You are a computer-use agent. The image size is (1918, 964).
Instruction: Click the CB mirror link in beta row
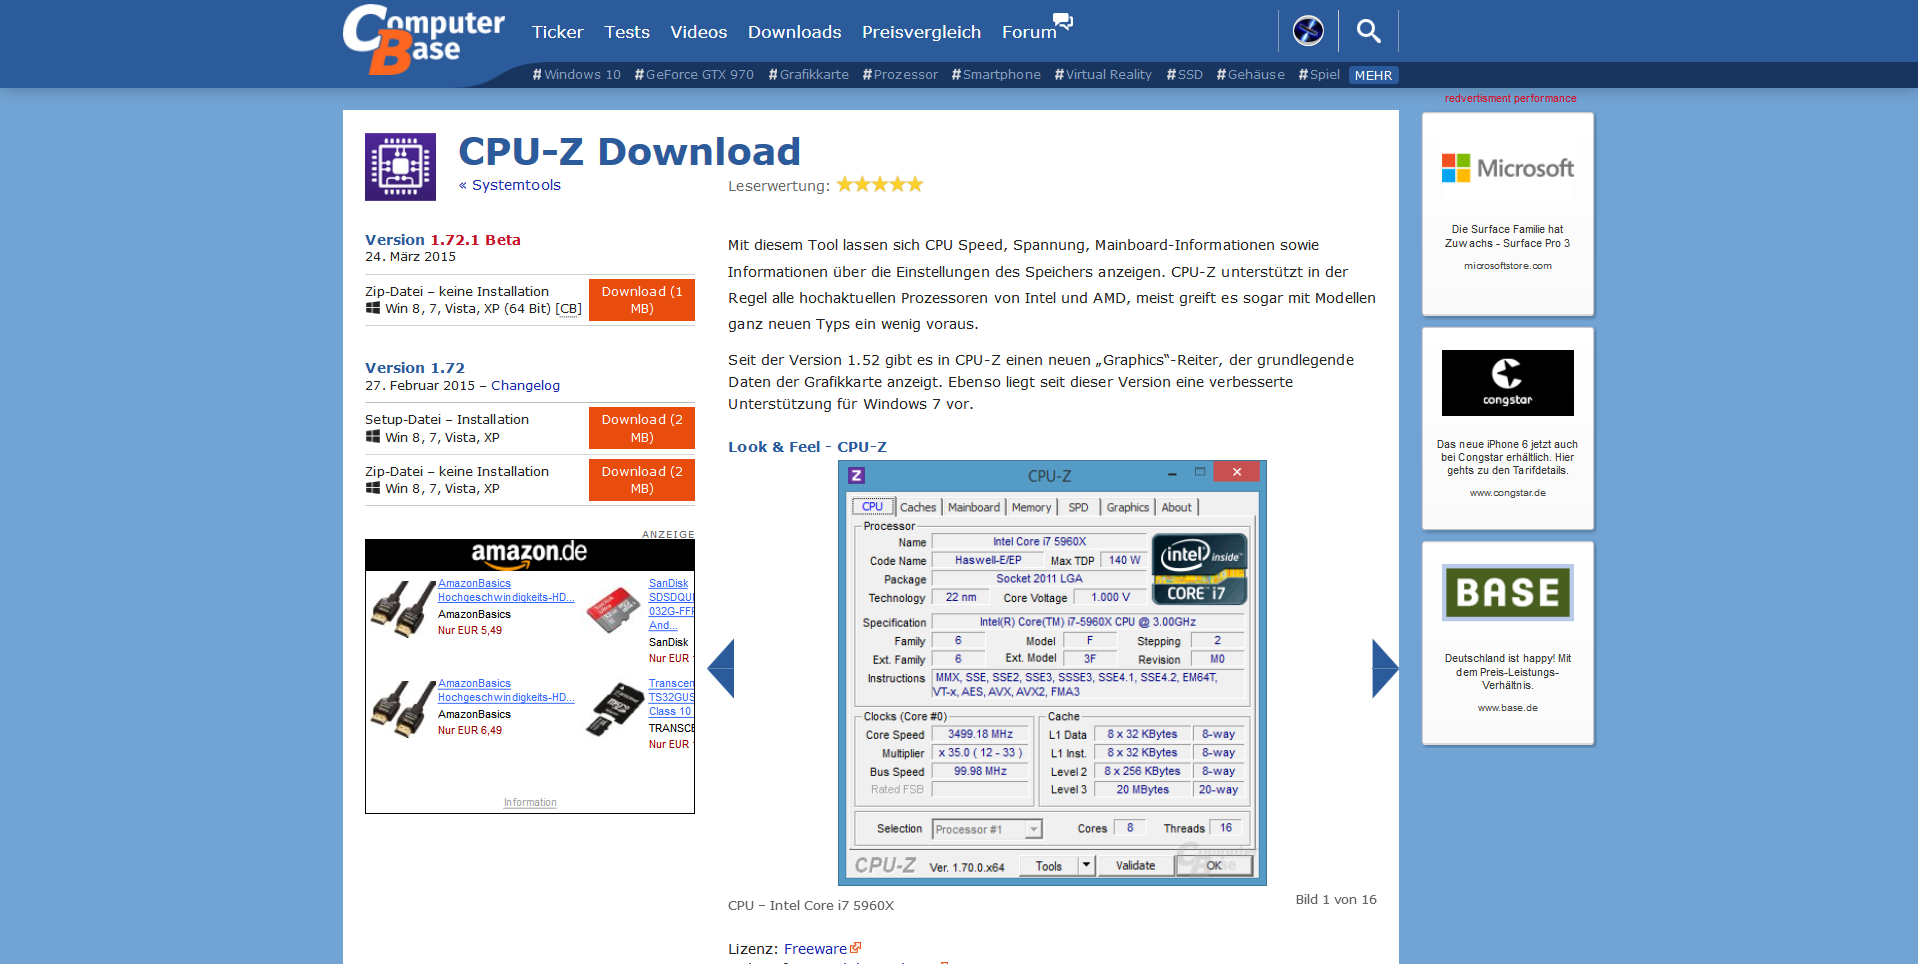569,309
